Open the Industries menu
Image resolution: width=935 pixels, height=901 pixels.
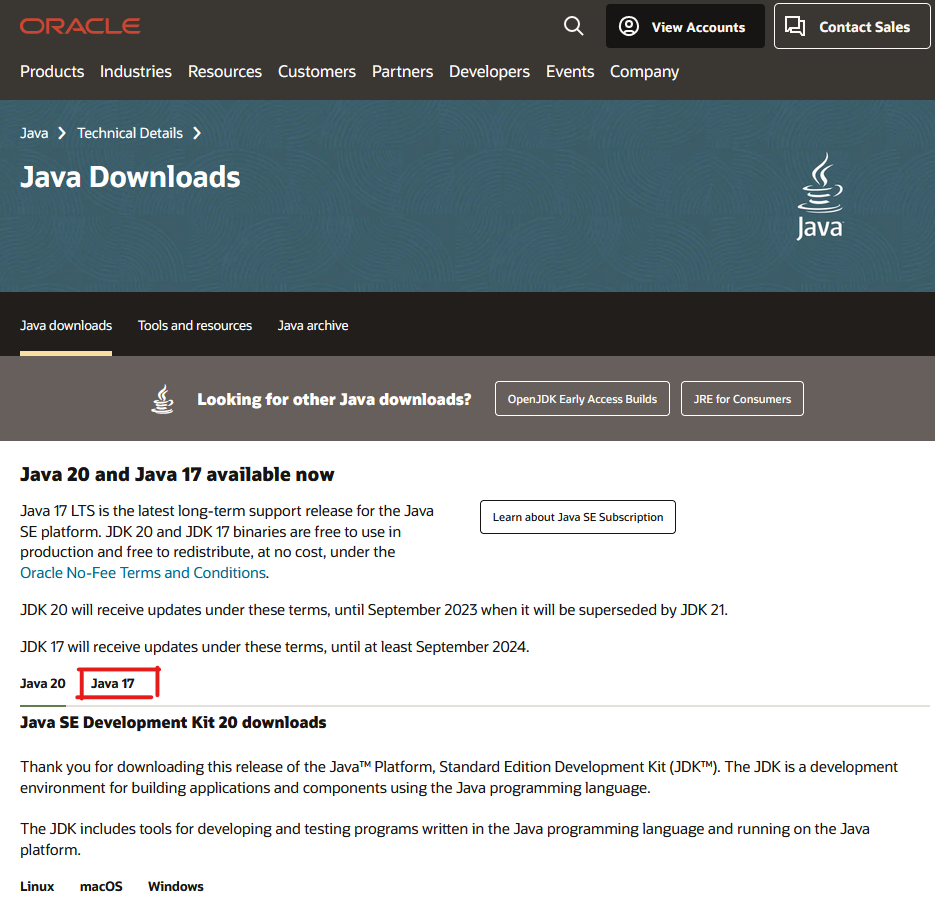(x=135, y=72)
